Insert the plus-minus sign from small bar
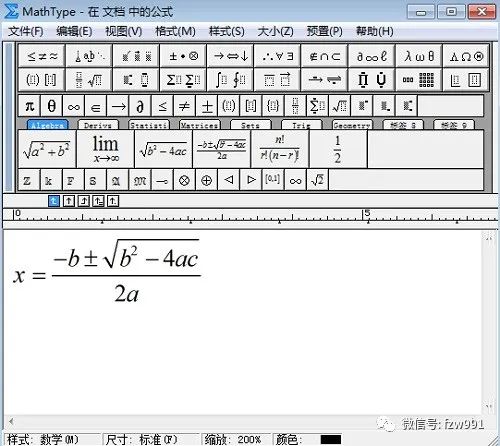The image size is (500, 446). click(207, 106)
